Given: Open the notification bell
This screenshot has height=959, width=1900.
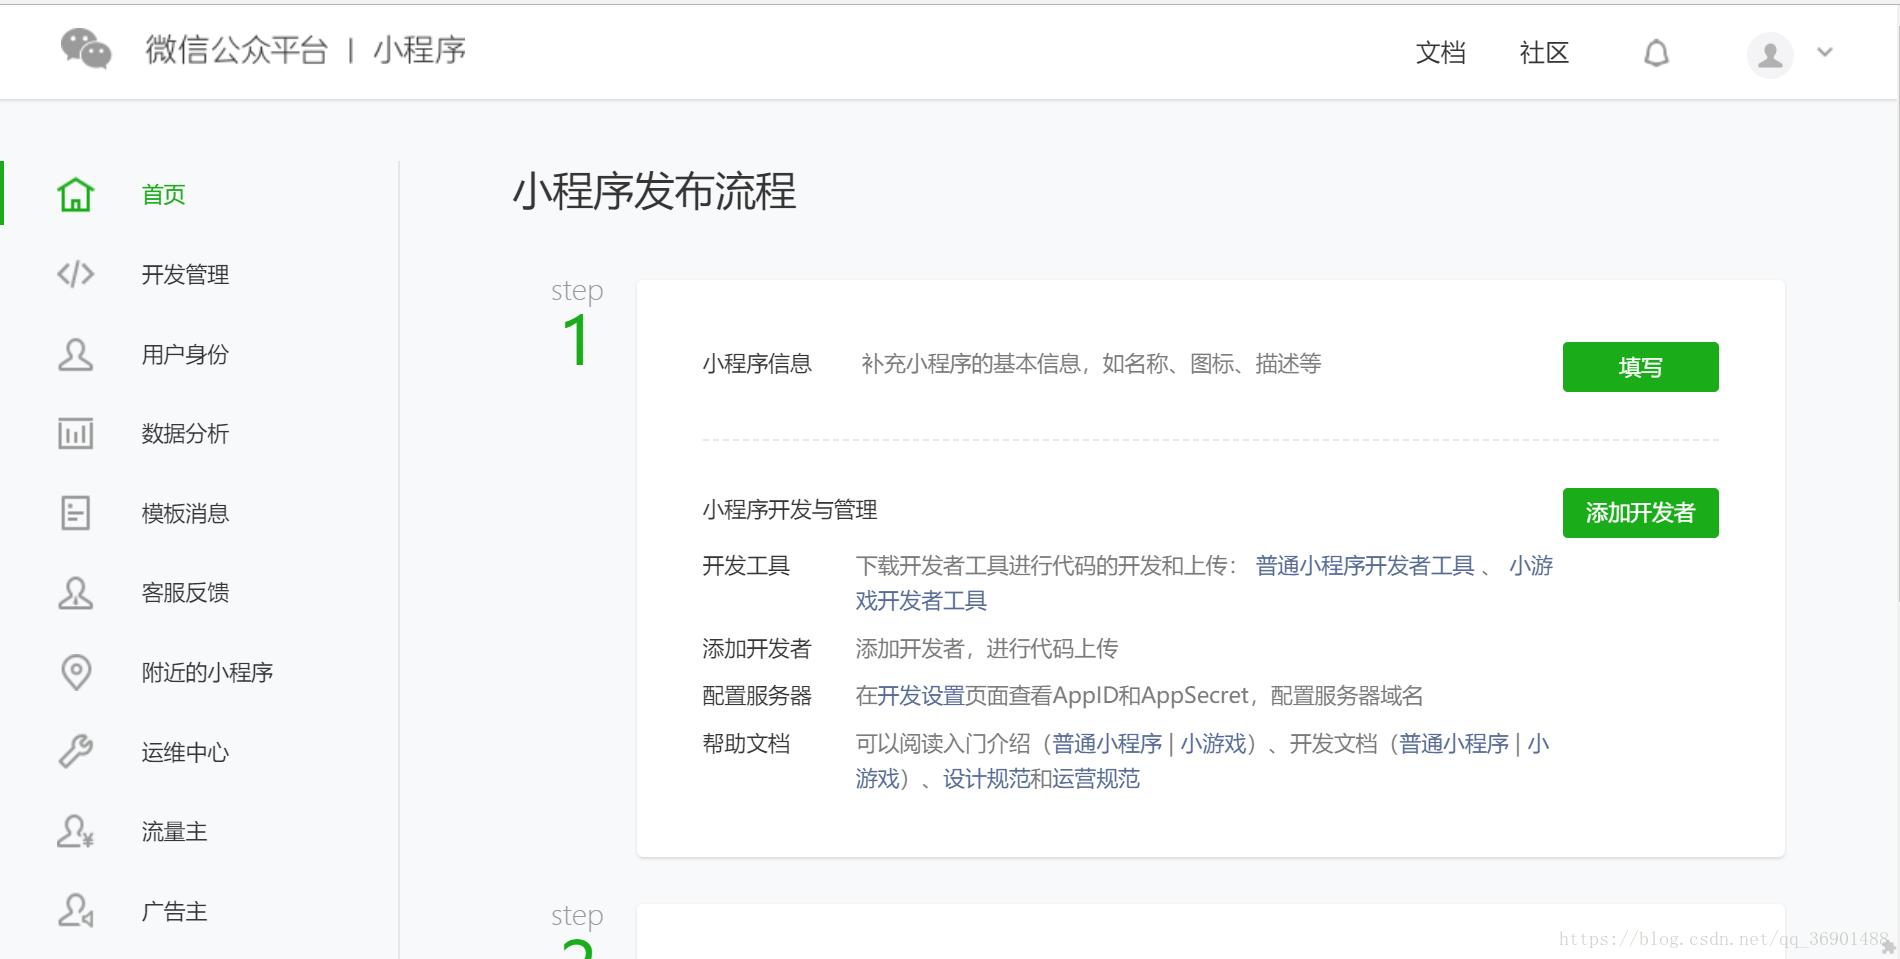Looking at the screenshot, I should click(x=1657, y=53).
